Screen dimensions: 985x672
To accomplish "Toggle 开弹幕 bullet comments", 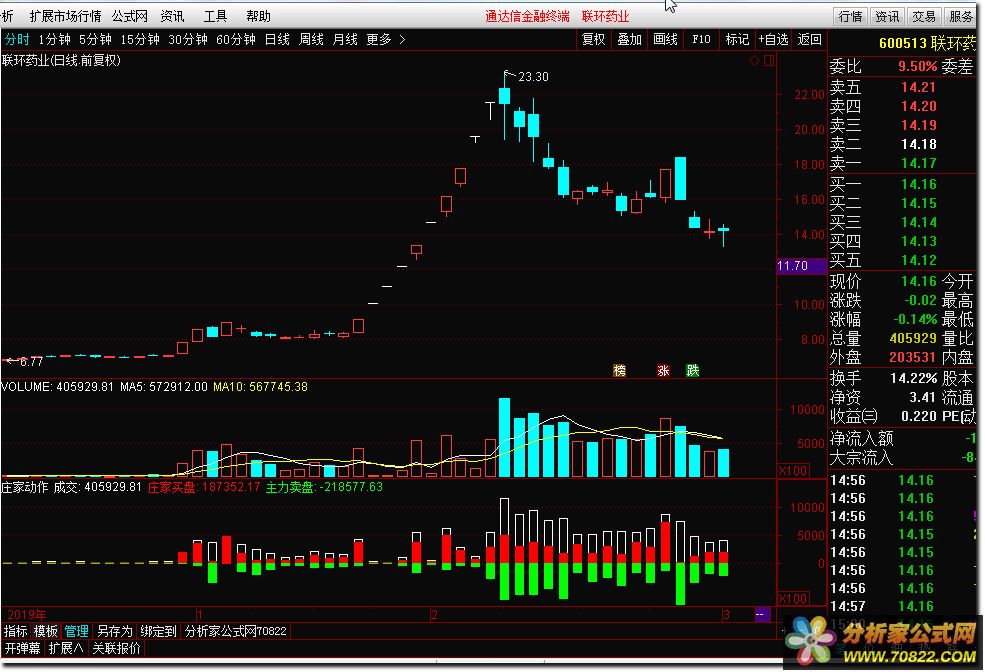I will click(x=23, y=648).
